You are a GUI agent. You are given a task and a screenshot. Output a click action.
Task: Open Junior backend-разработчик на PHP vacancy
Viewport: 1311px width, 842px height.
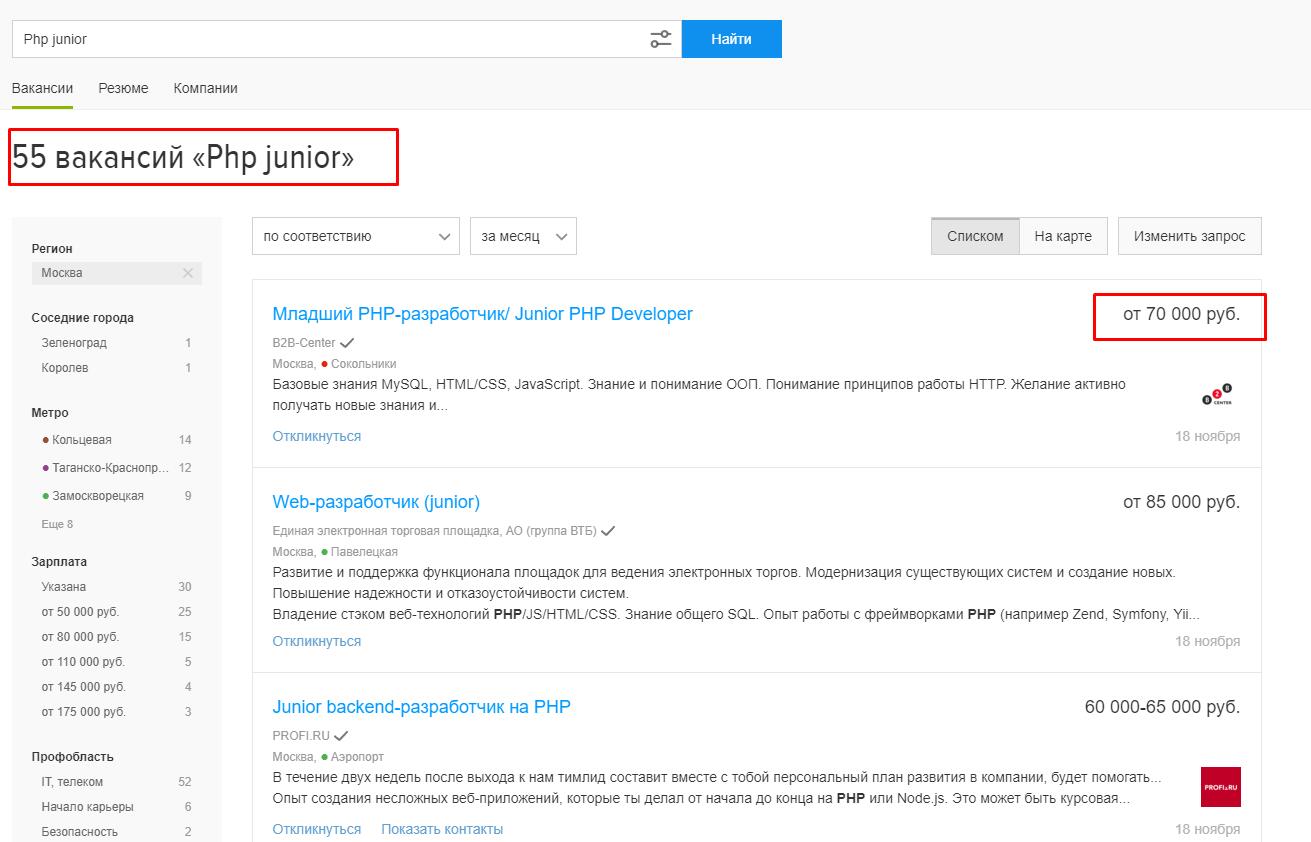pos(421,707)
